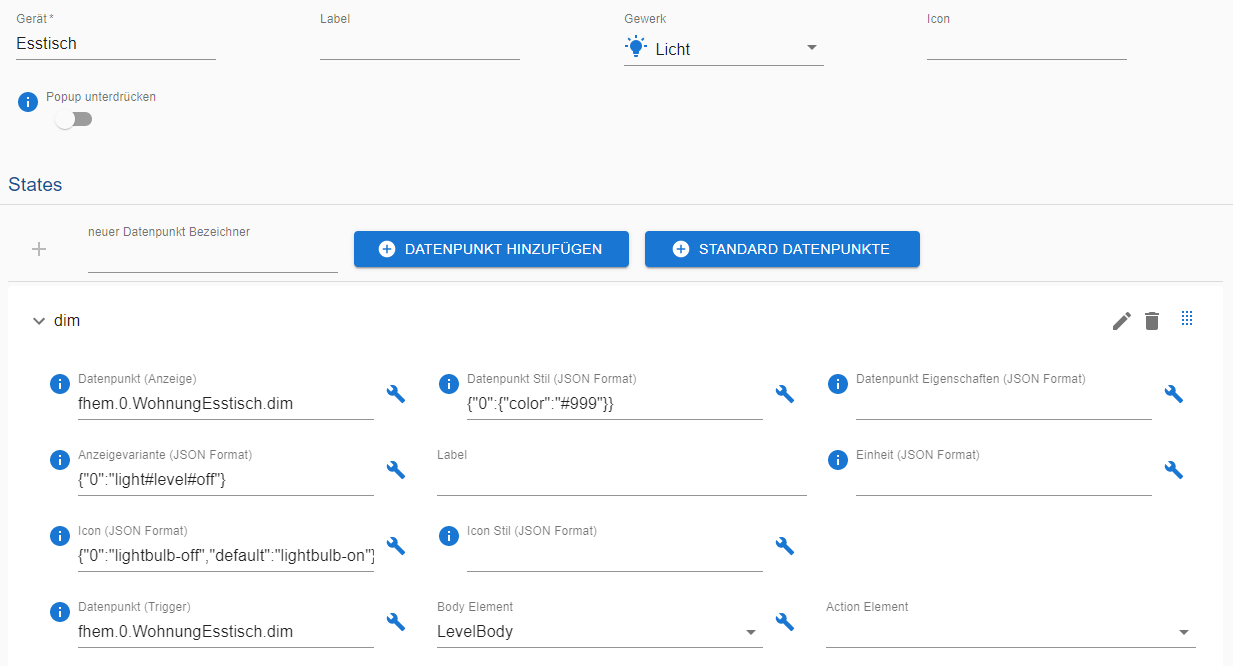Click info icon for Einheit field
This screenshot has height=666, width=1233.
pos(838,460)
